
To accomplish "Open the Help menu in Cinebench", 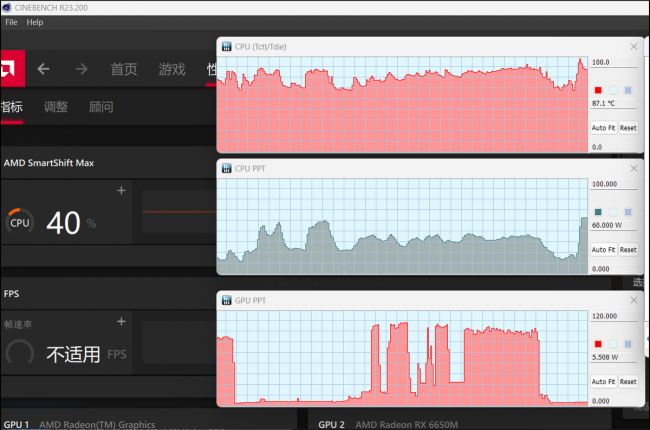I will (x=35, y=22).
